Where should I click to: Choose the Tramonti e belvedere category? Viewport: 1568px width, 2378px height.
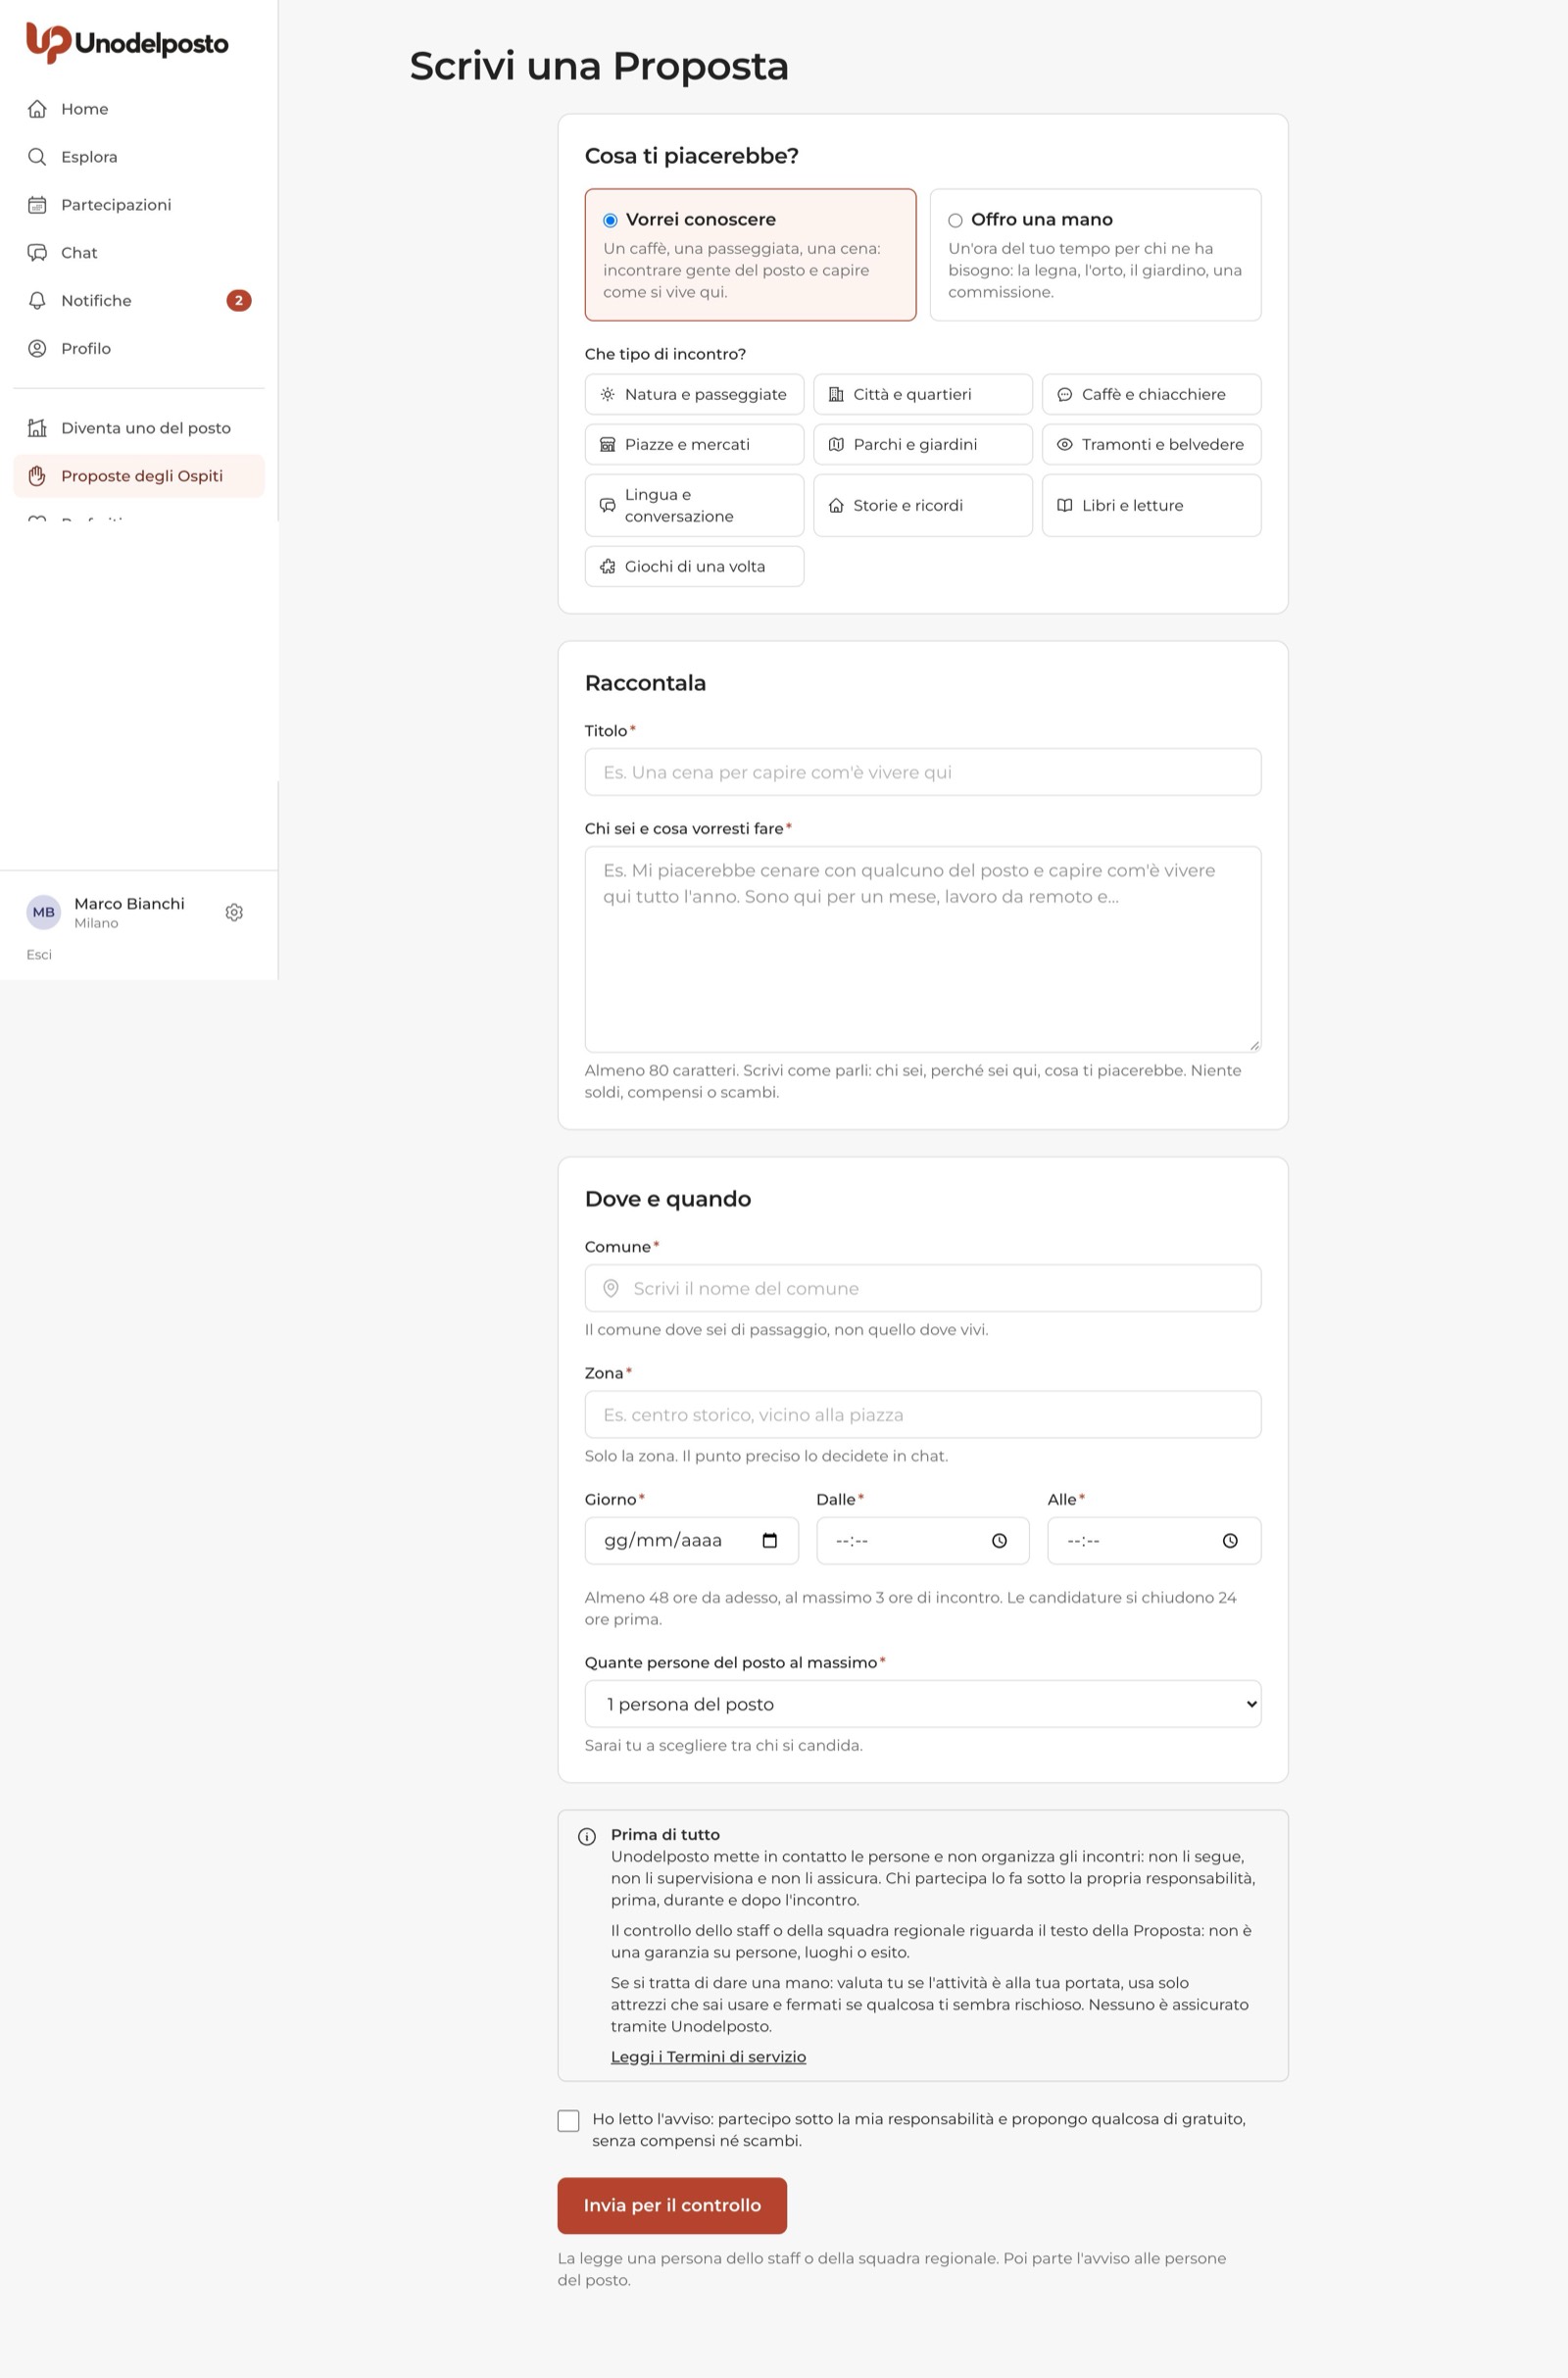[x=1151, y=444]
